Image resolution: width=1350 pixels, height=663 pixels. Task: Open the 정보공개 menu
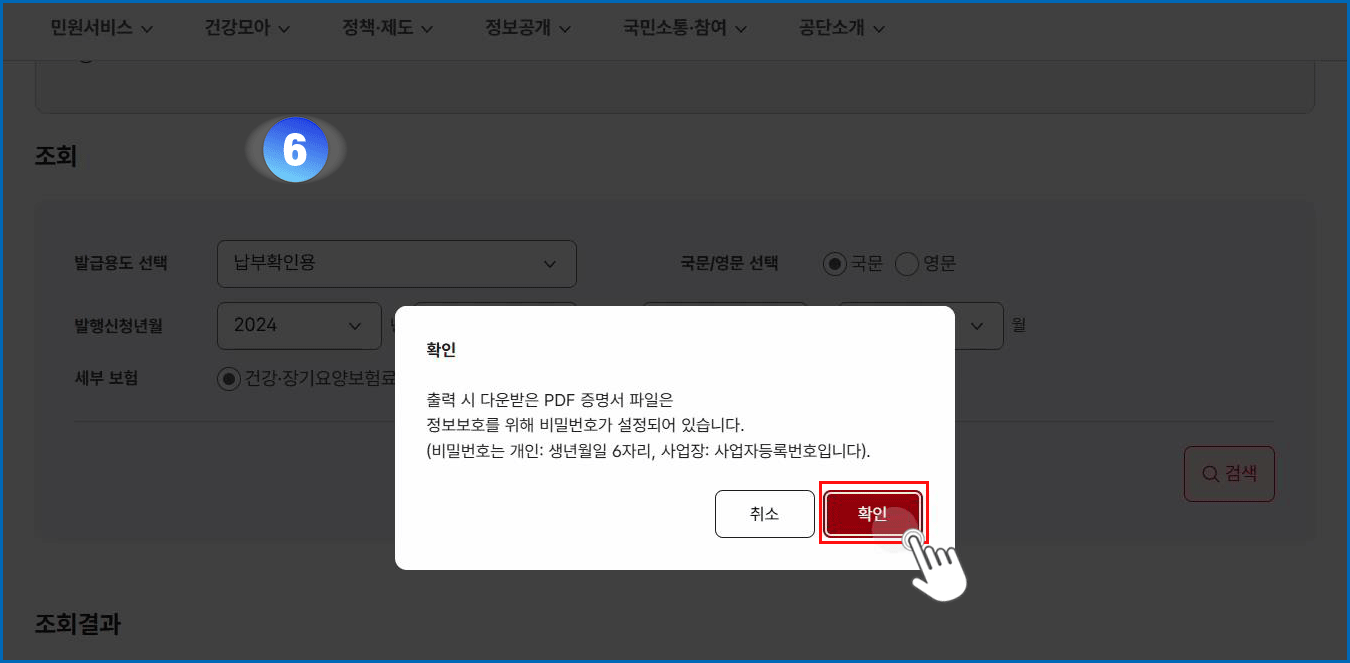pyautogui.click(x=528, y=28)
